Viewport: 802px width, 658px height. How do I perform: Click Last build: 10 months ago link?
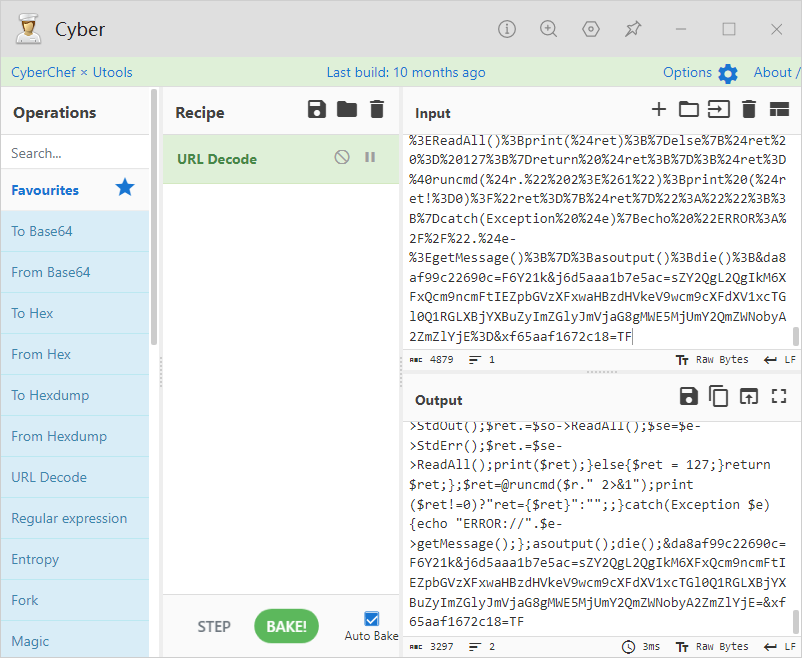[406, 73]
